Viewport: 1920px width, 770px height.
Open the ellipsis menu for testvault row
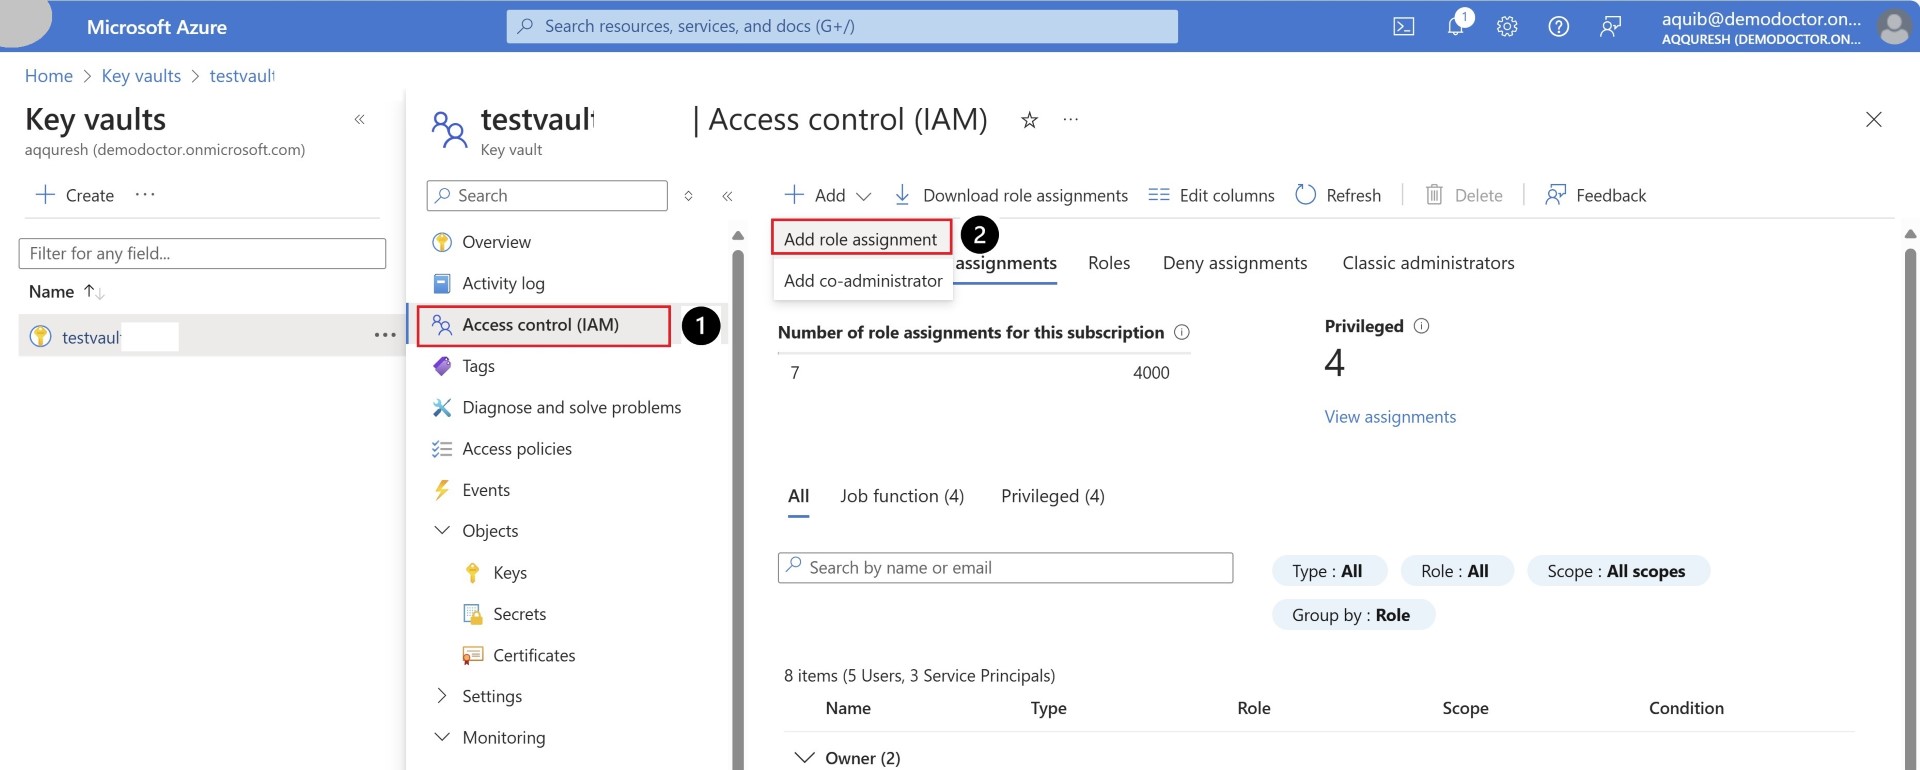[x=385, y=336]
